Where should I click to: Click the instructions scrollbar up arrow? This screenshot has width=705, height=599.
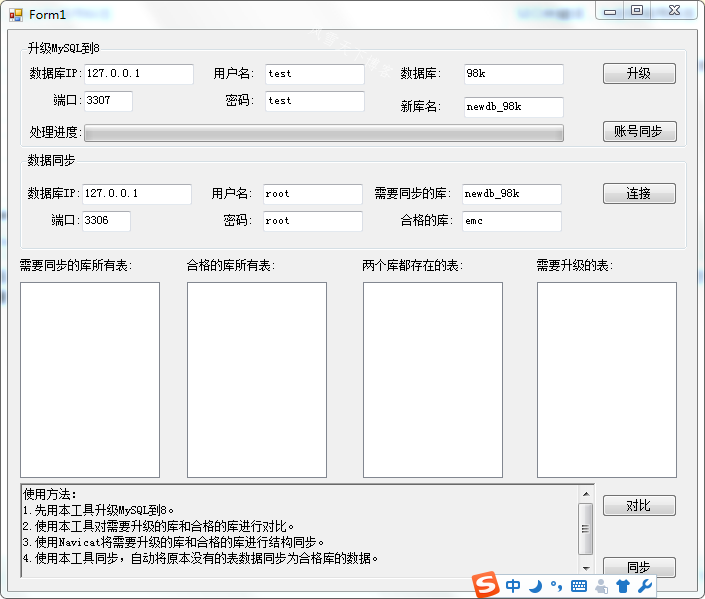586,494
